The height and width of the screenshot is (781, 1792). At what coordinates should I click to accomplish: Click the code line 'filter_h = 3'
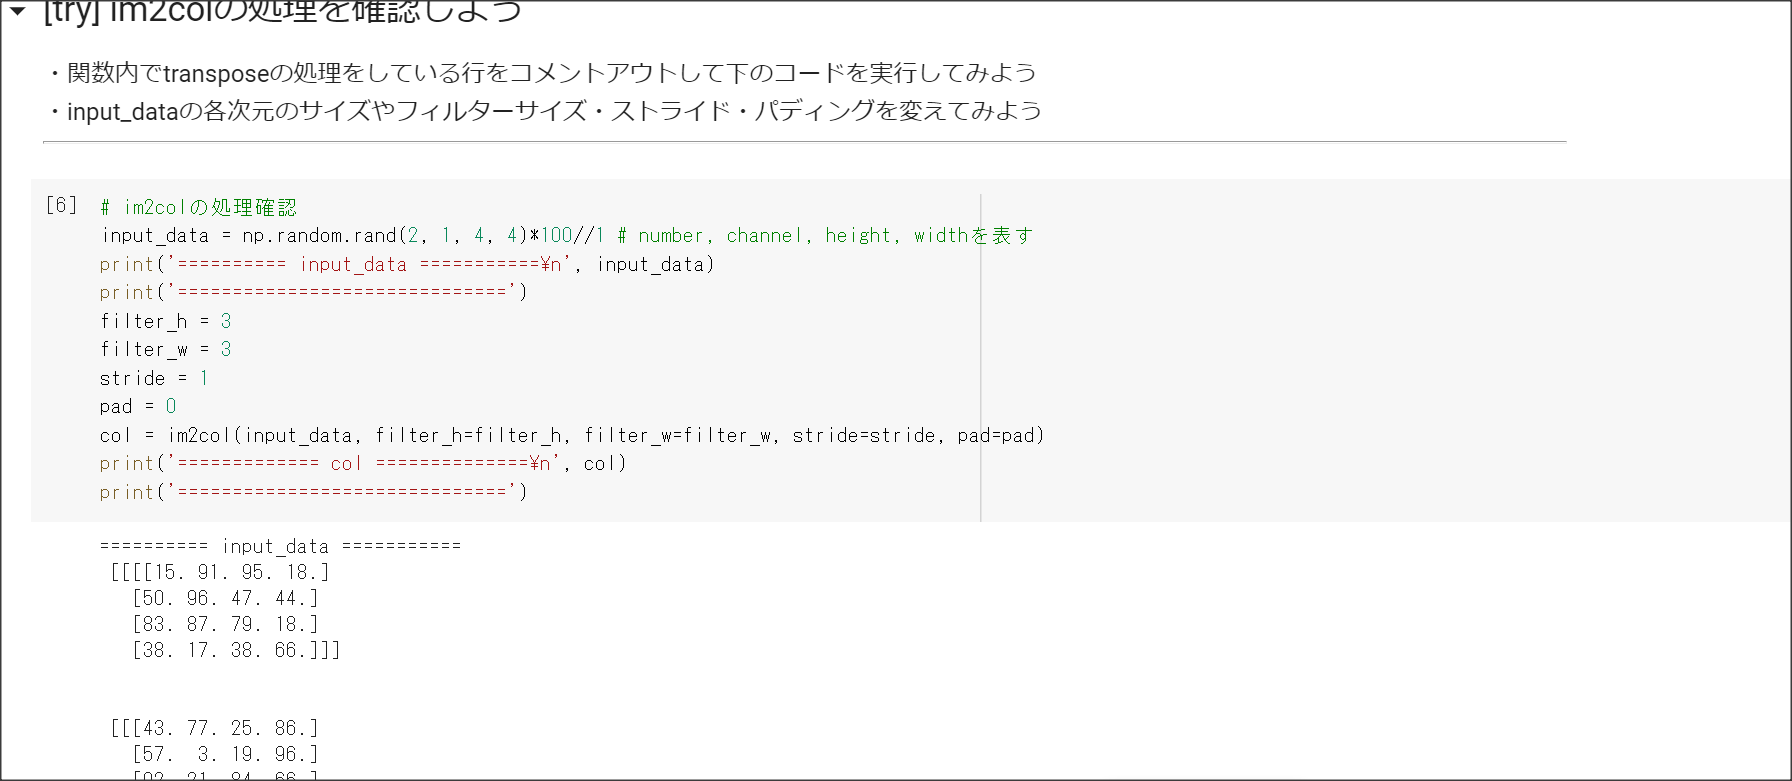(x=166, y=321)
